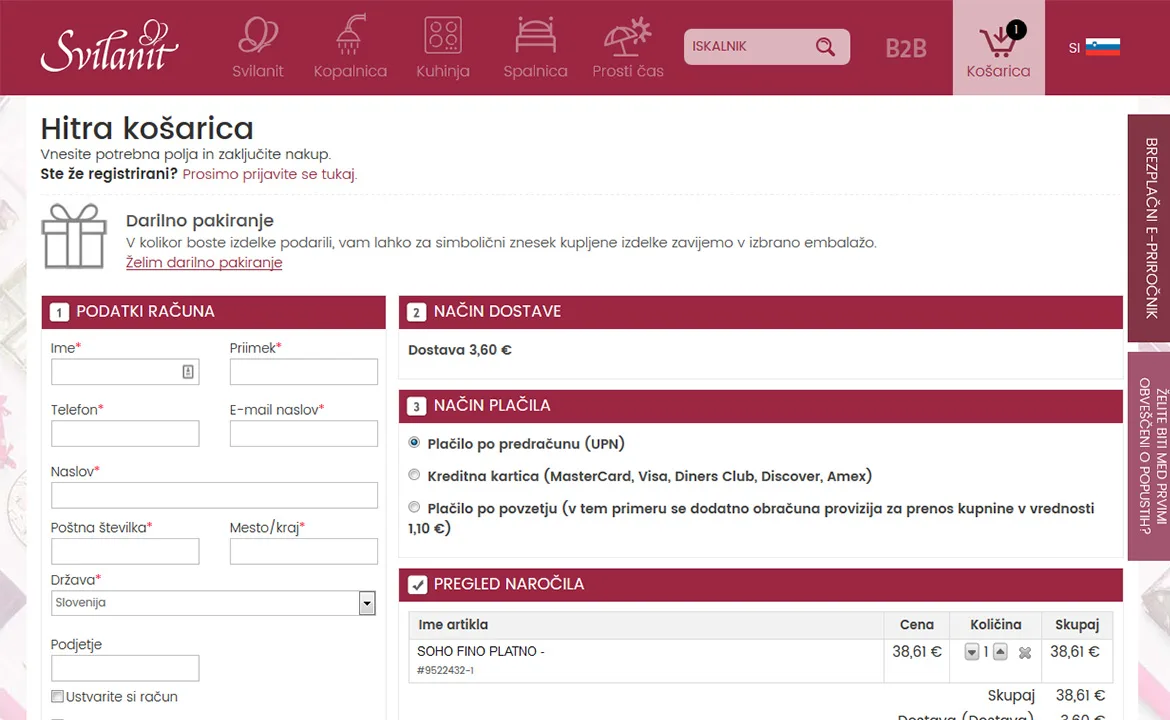Click the Cena column header

click(x=916, y=624)
